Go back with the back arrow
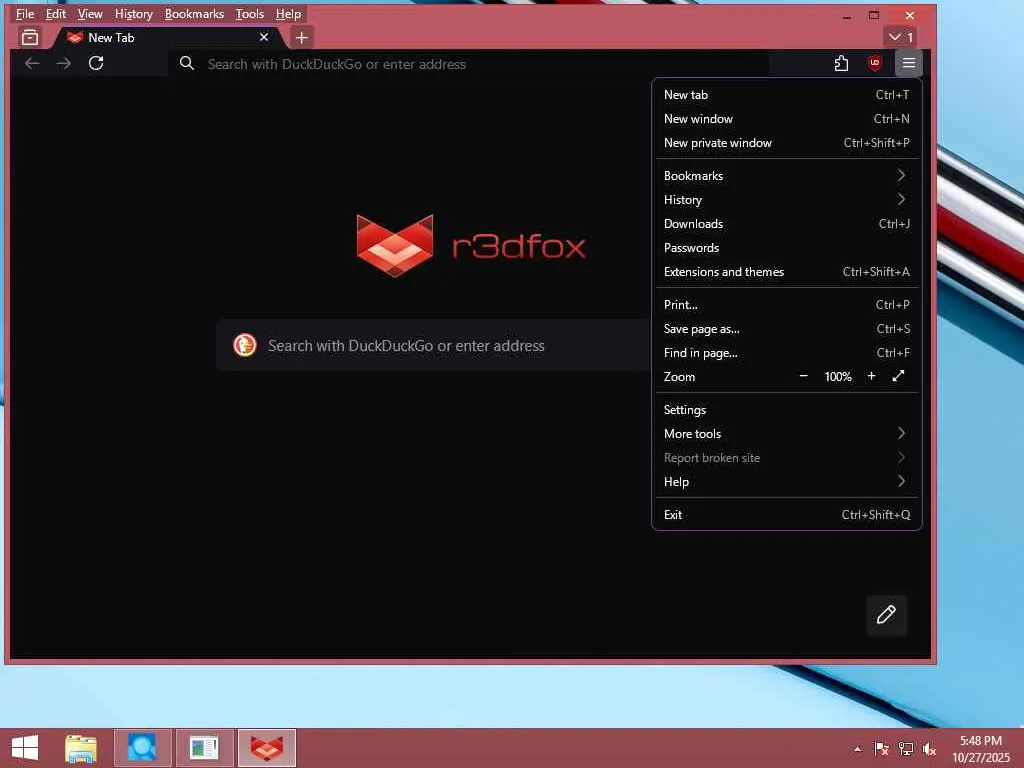Screen dimensions: 1024x768 pyautogui.click(x=32, y=63)
